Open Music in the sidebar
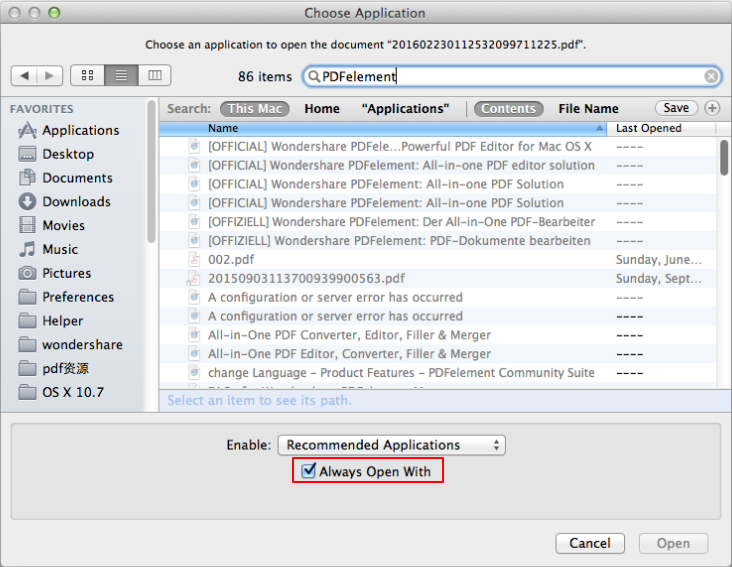The height and width of the screenshot is (567, 732). click(x=48, y=249)
